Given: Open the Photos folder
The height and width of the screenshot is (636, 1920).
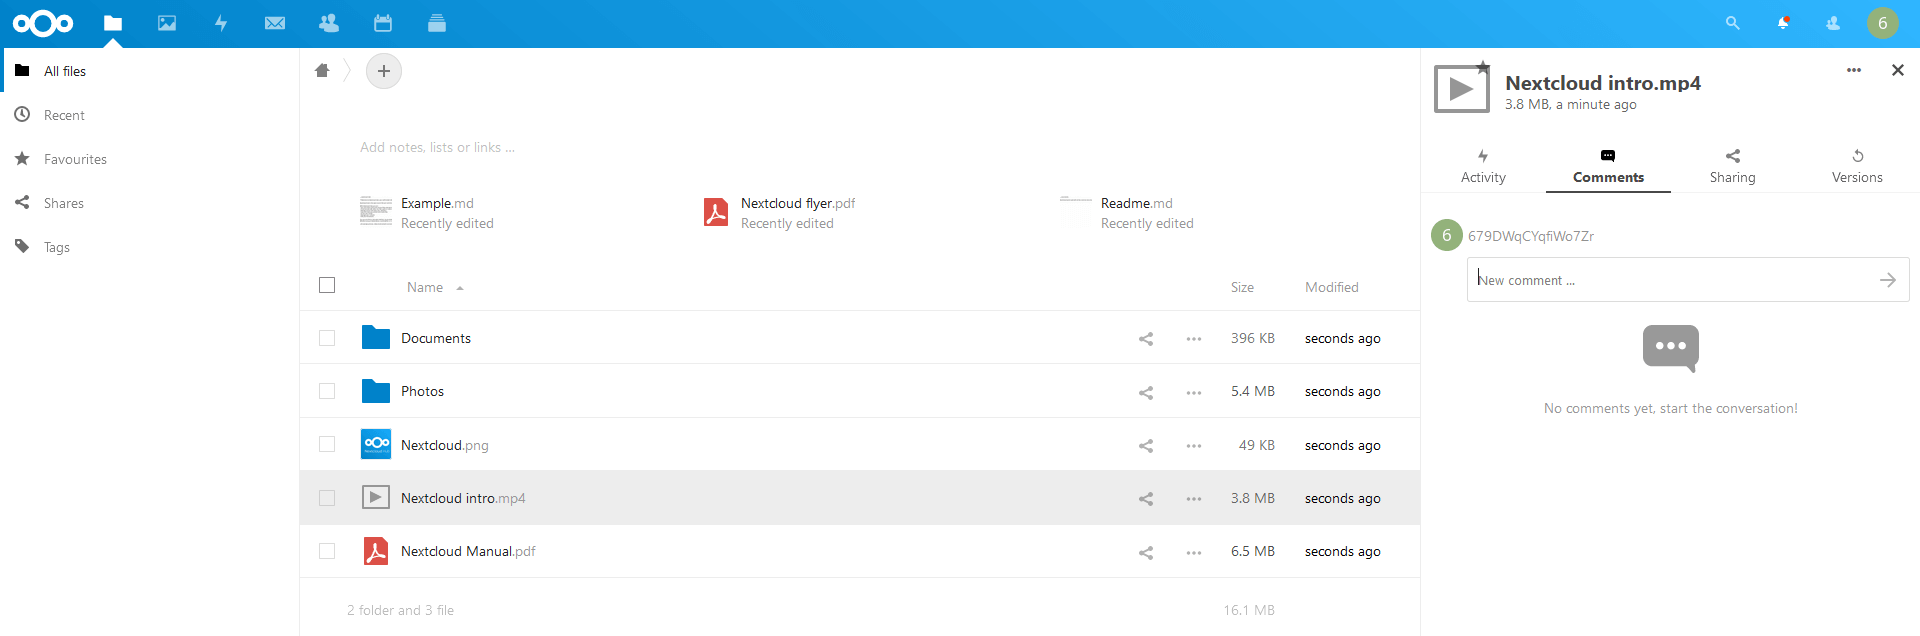Looking at the screenshot, I should pos(422,392).
